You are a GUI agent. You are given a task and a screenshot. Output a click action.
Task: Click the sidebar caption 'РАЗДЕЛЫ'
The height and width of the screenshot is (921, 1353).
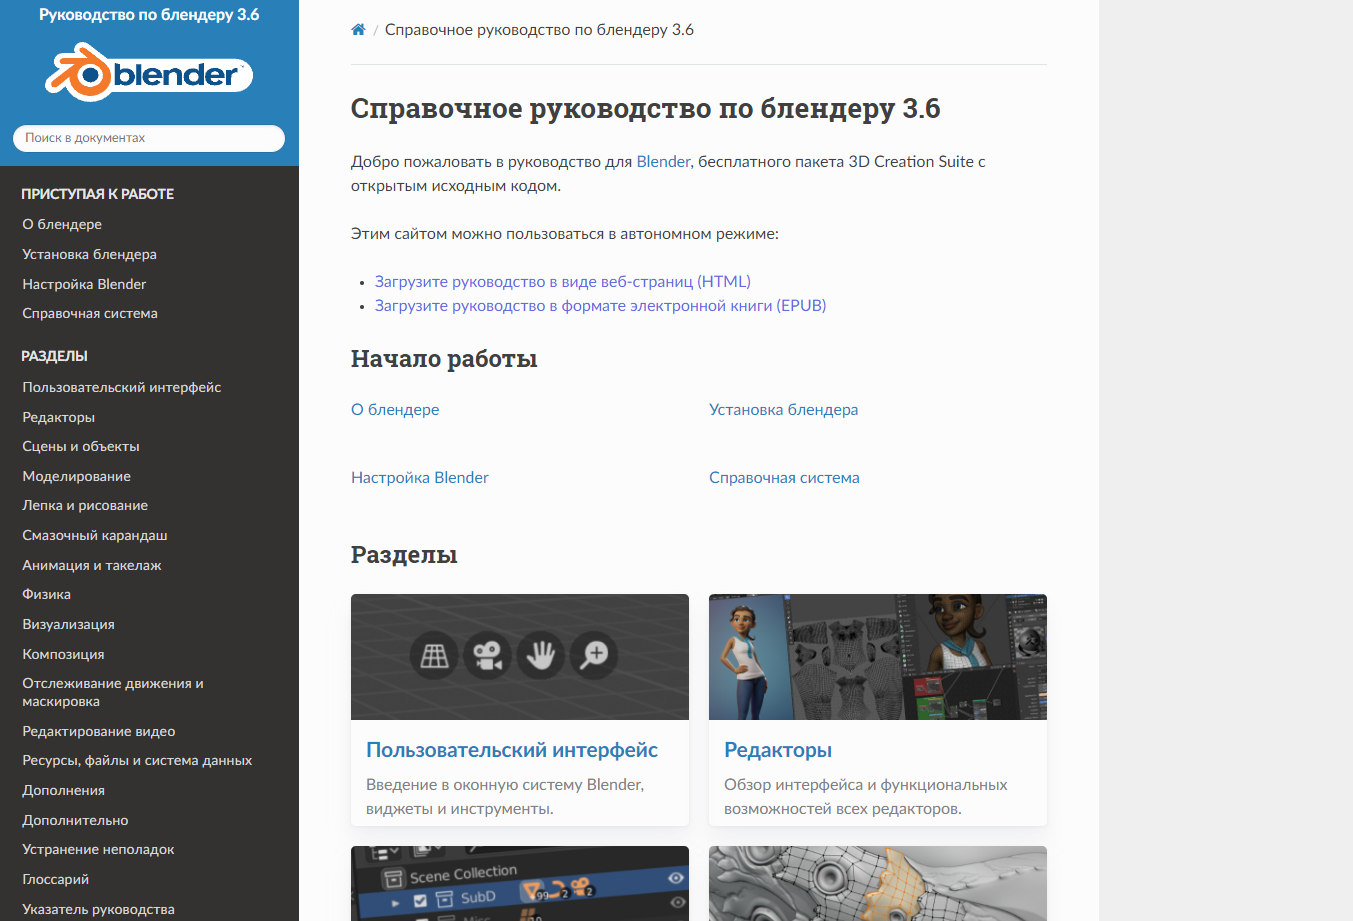click(x=54, y=356)
